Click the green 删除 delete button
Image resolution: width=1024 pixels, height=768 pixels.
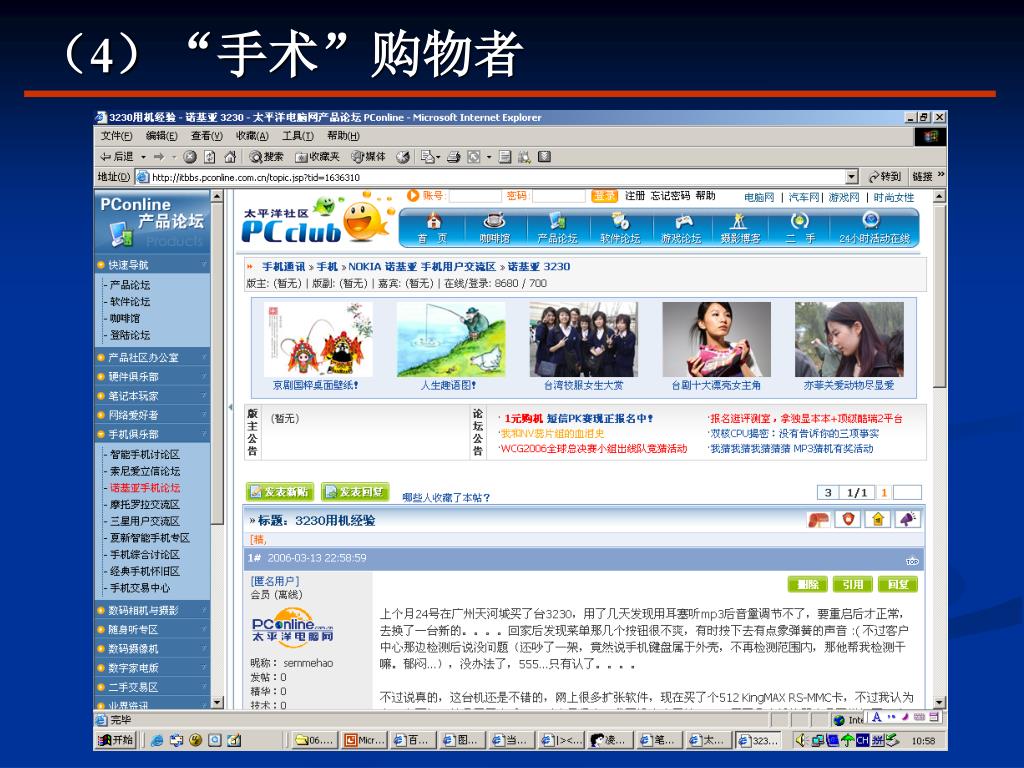coord(808,584)
